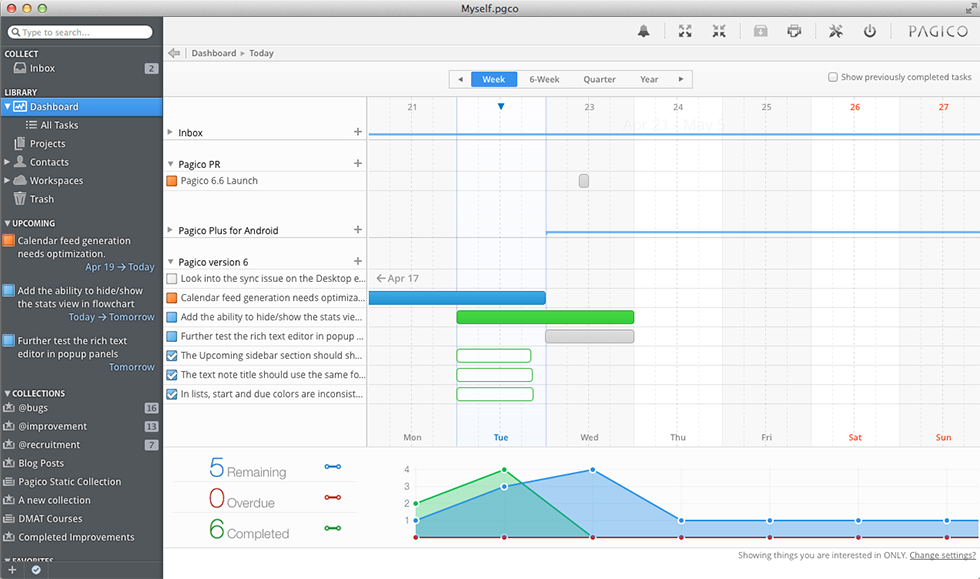Click the Change settings link

coord(942,555)
